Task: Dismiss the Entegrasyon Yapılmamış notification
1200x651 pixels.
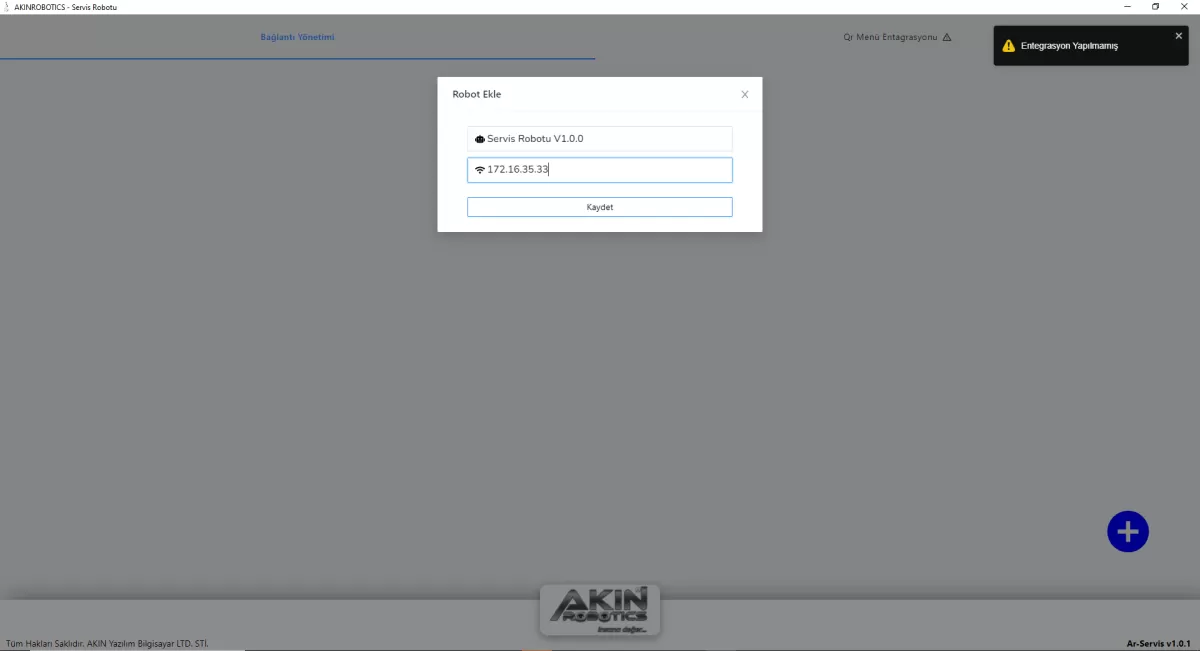Action: (1178, 36)
